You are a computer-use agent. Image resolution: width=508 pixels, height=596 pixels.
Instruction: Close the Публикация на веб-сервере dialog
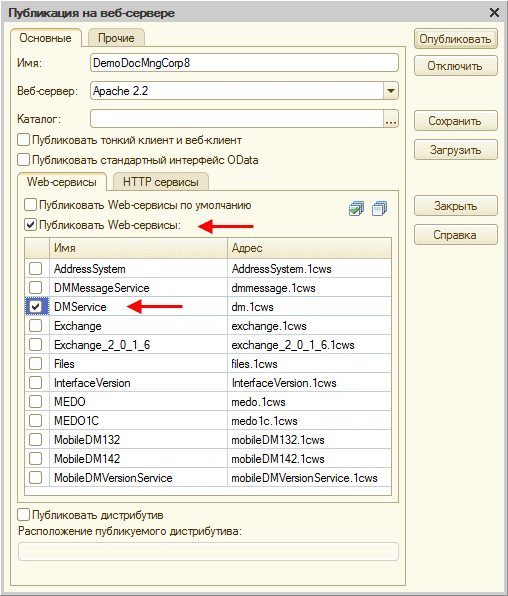(494, 13)
